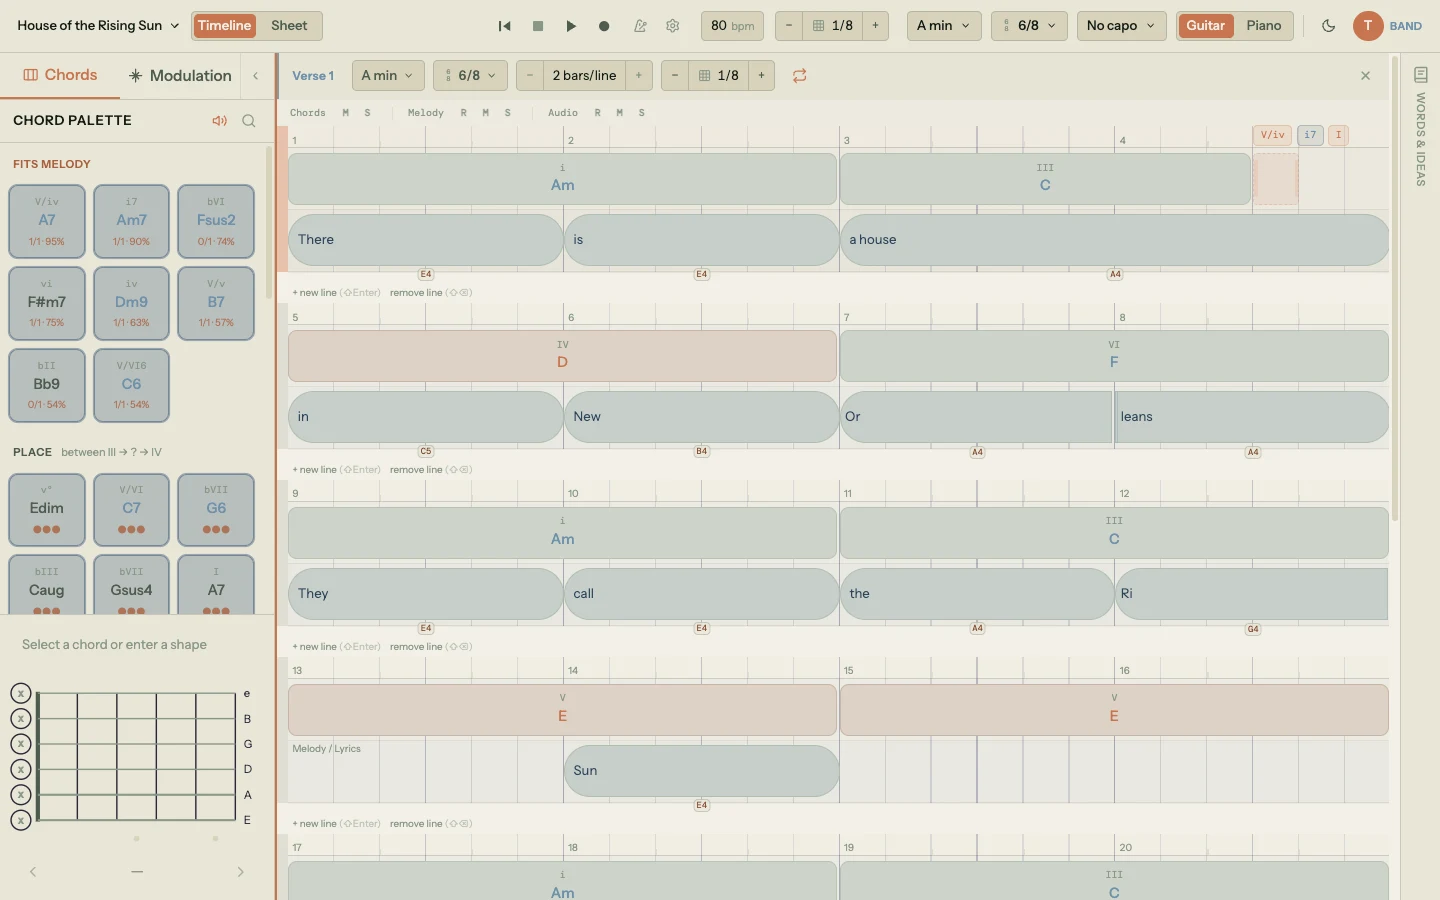The height and width of the screenshot is (900, 1440).
Task: Increase tempo with the BPM field
Action: [732, 26]
